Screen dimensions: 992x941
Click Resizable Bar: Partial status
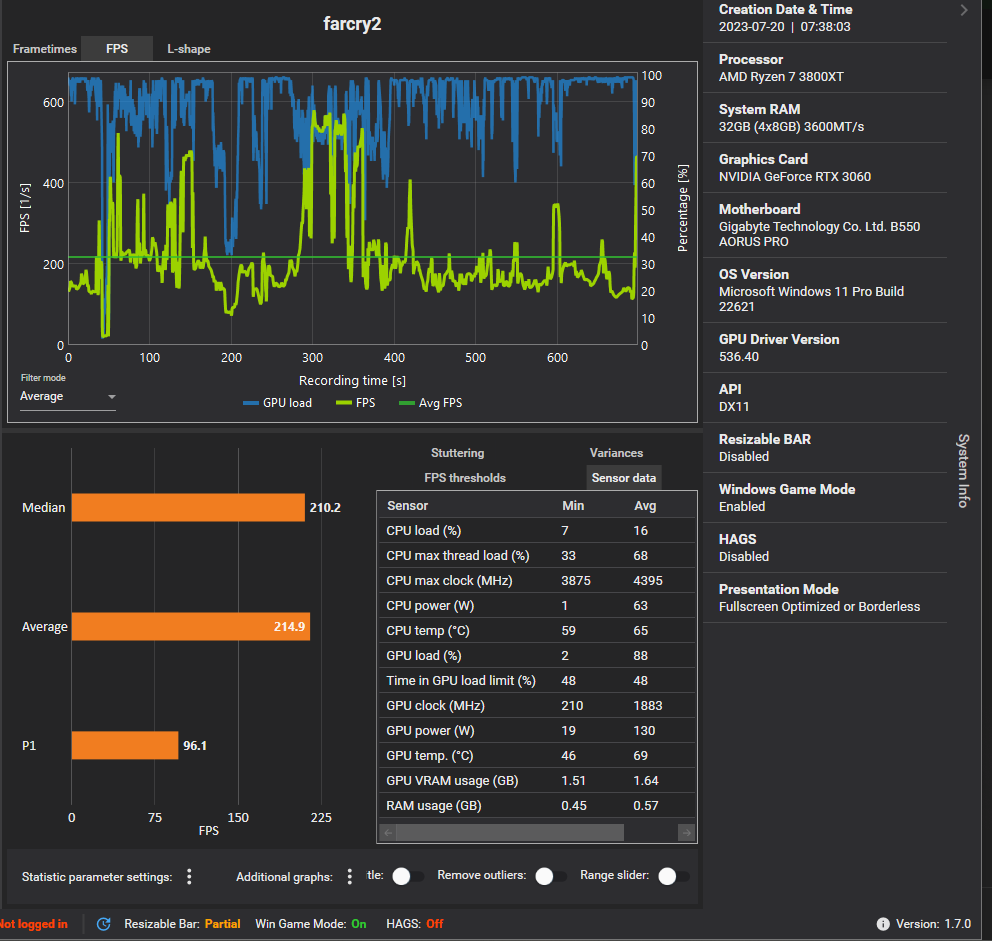click(x=182, y=924)
